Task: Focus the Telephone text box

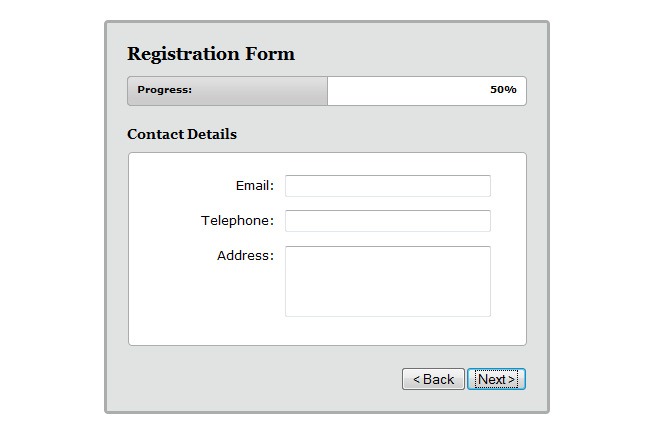Action: (387, 221)
